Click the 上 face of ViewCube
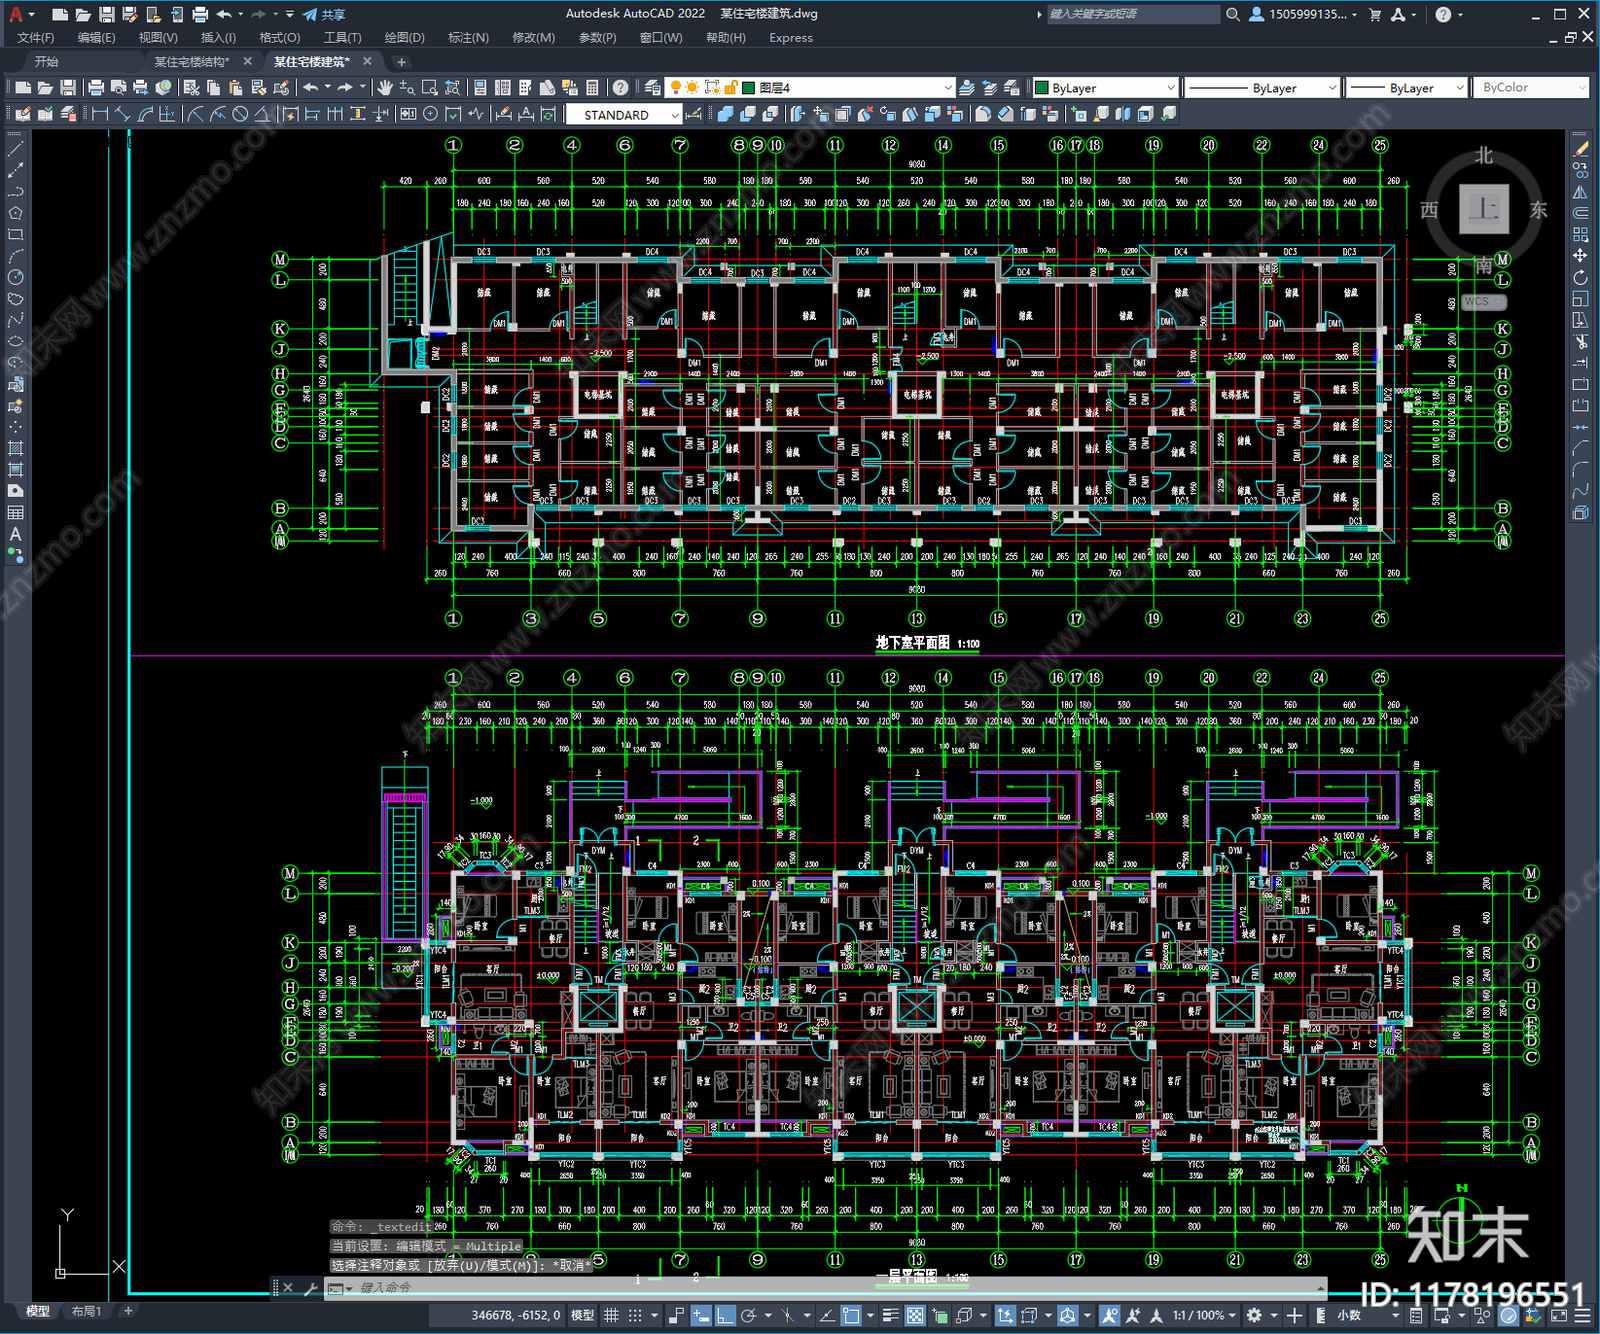The image size is (1600, 1334). click(1484, 210)
